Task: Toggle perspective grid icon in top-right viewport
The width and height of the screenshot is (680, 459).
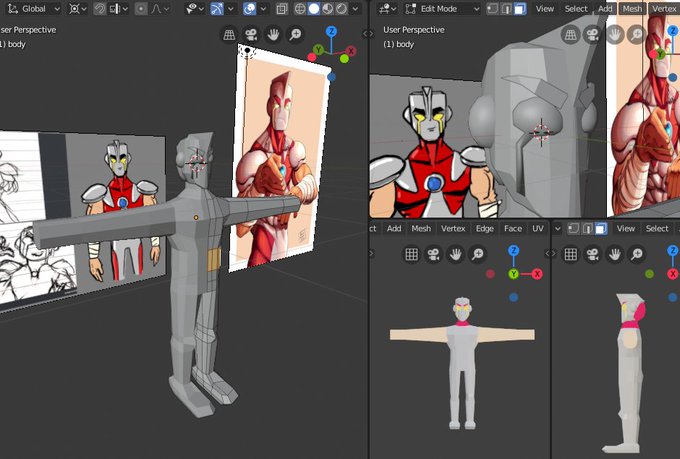Action: tap(570, 35)
